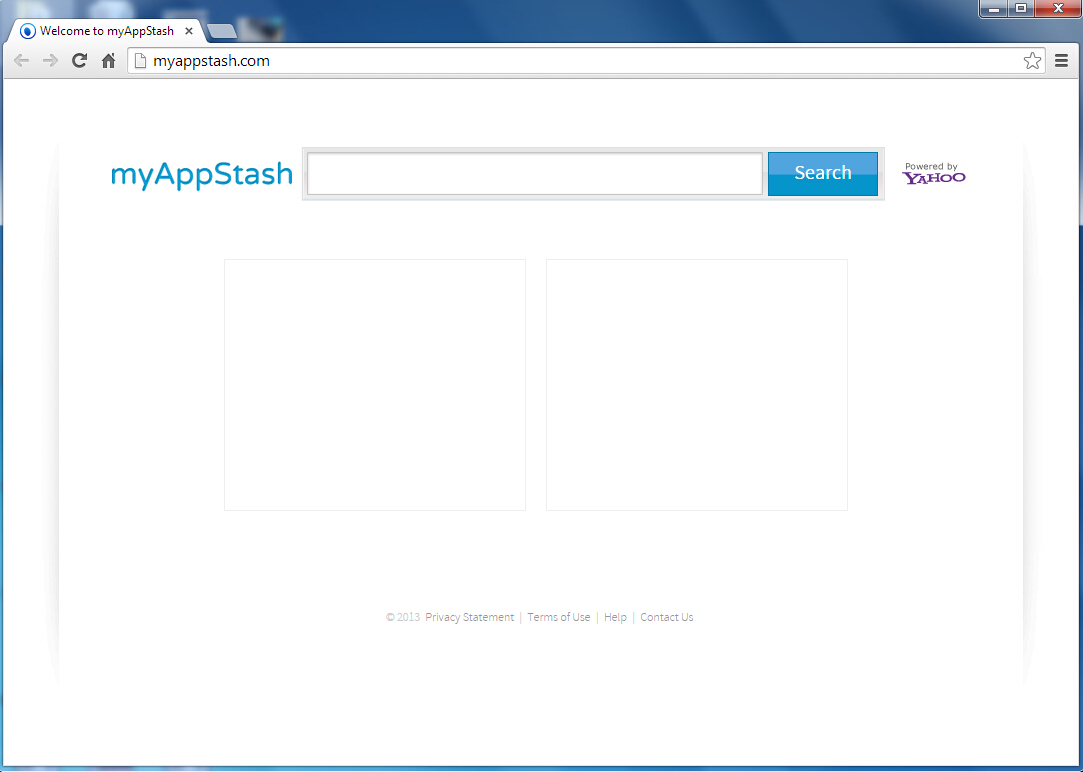
Task: Open a new tab with the new tab button
Action: tap(222, 31)
